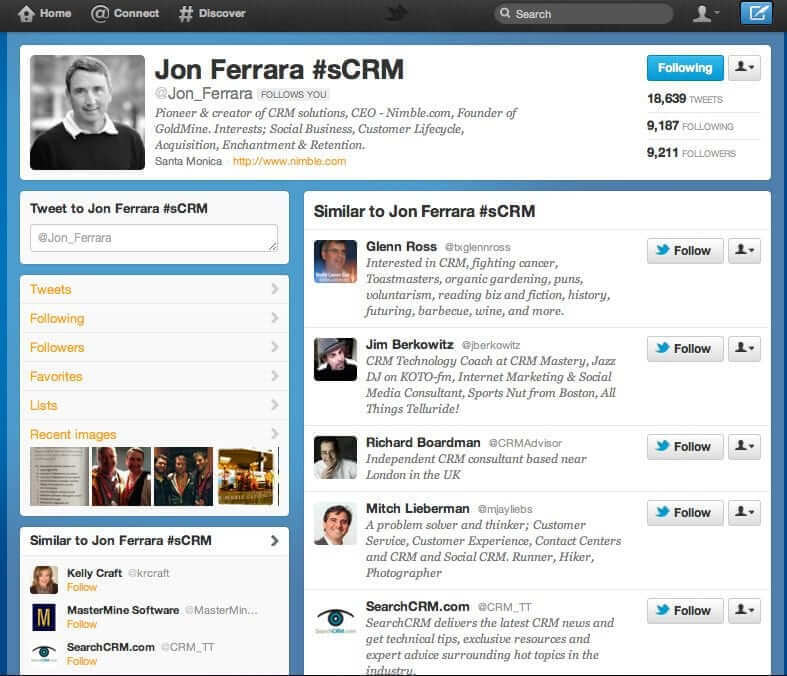Open the Lists section

coord(154,405)
